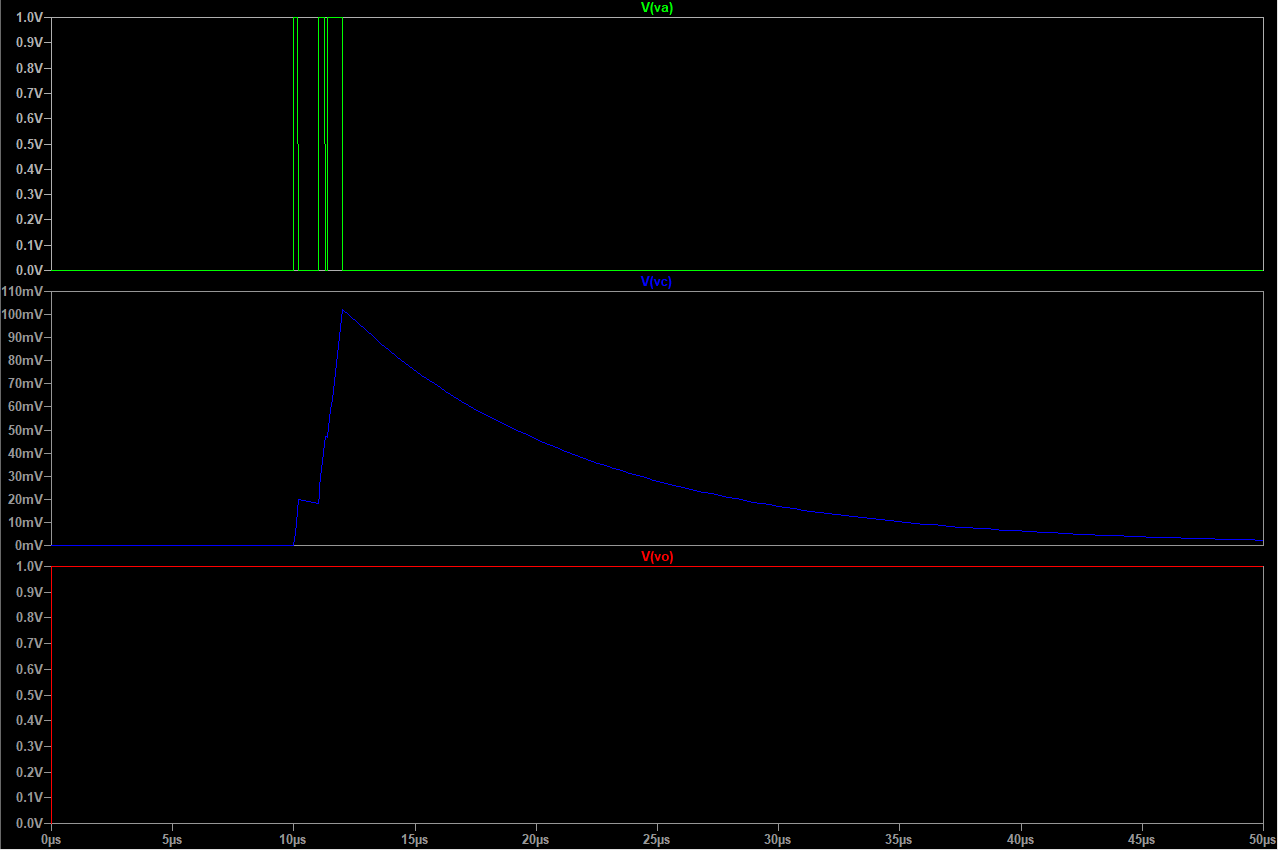This screenshot has width=1278, height=850.
Task: Click the 50mV tick on V(vc) axis
Action: pyautogui.click(x=27, y=430)
